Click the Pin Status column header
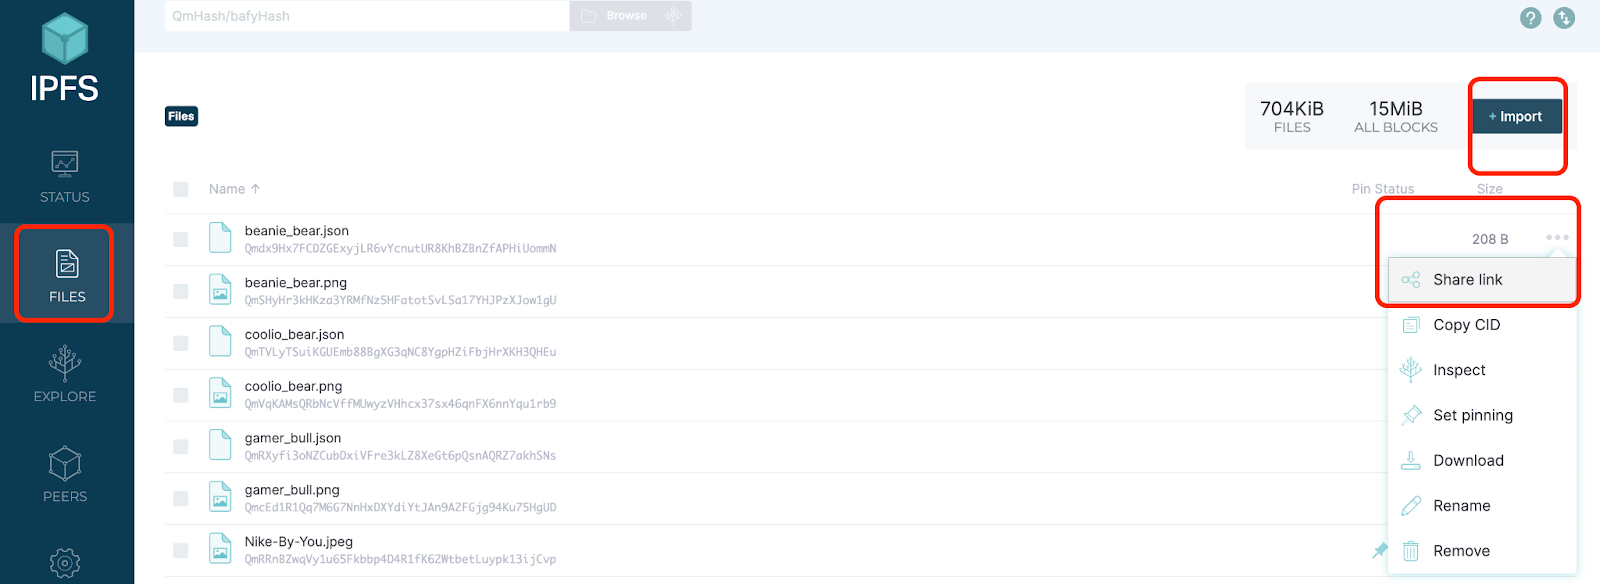This screenshot has width=1600, height=584. (x=1383, y=189)
